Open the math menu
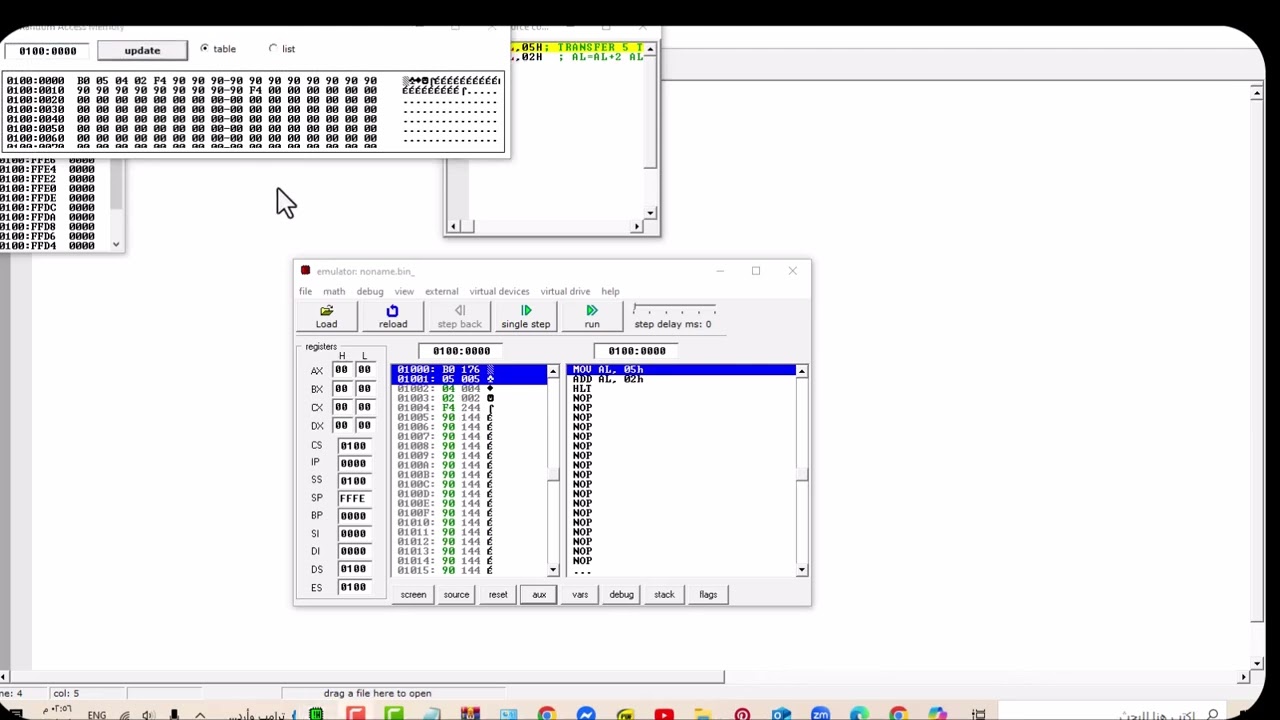Image resolution: width=1280 pixels, height=720 pixels. pos(334,291)
